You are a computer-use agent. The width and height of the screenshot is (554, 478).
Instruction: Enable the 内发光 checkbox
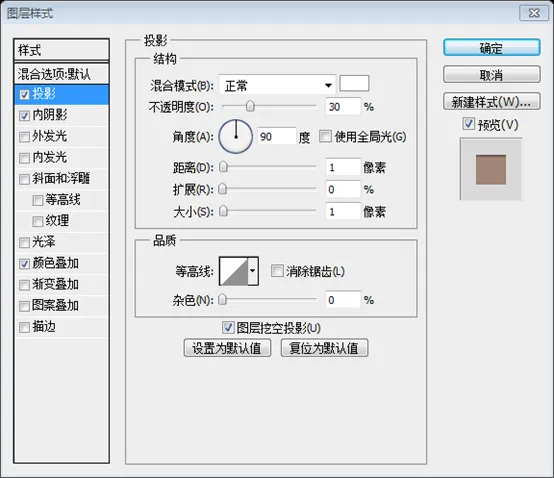[x=24, y=158]
